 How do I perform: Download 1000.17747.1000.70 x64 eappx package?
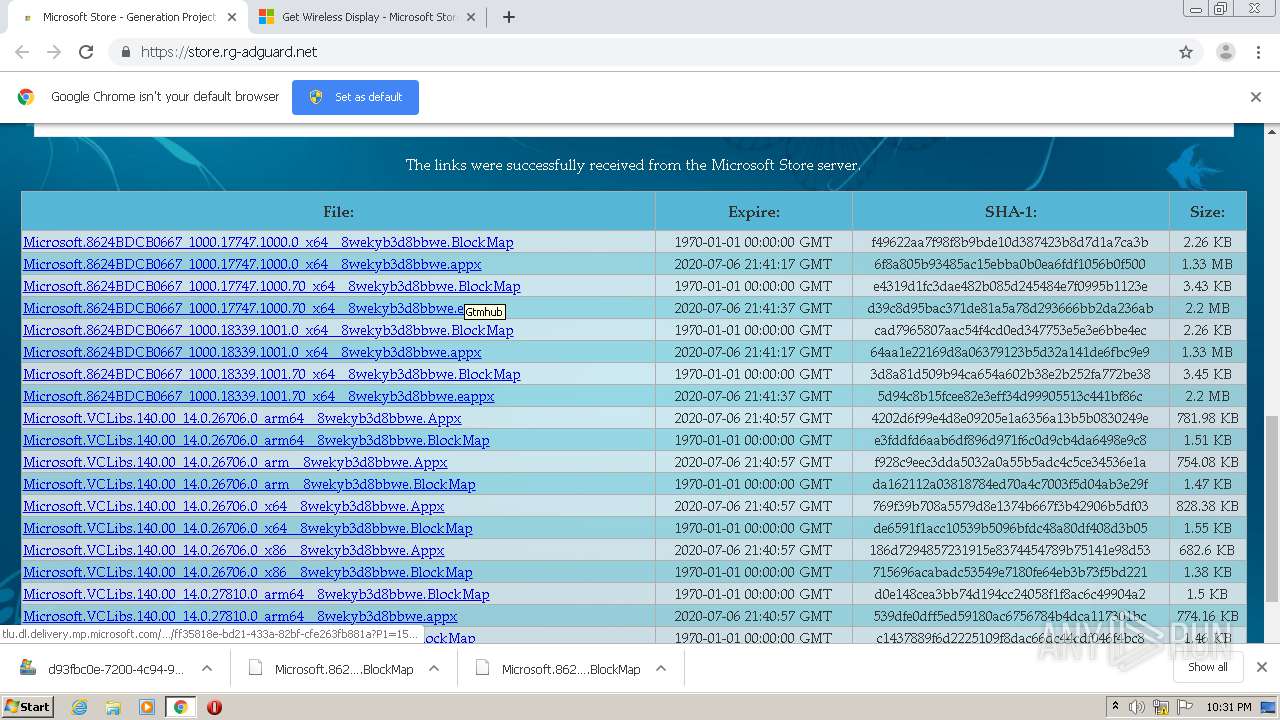pyautogui.click(x=244, y=308)
